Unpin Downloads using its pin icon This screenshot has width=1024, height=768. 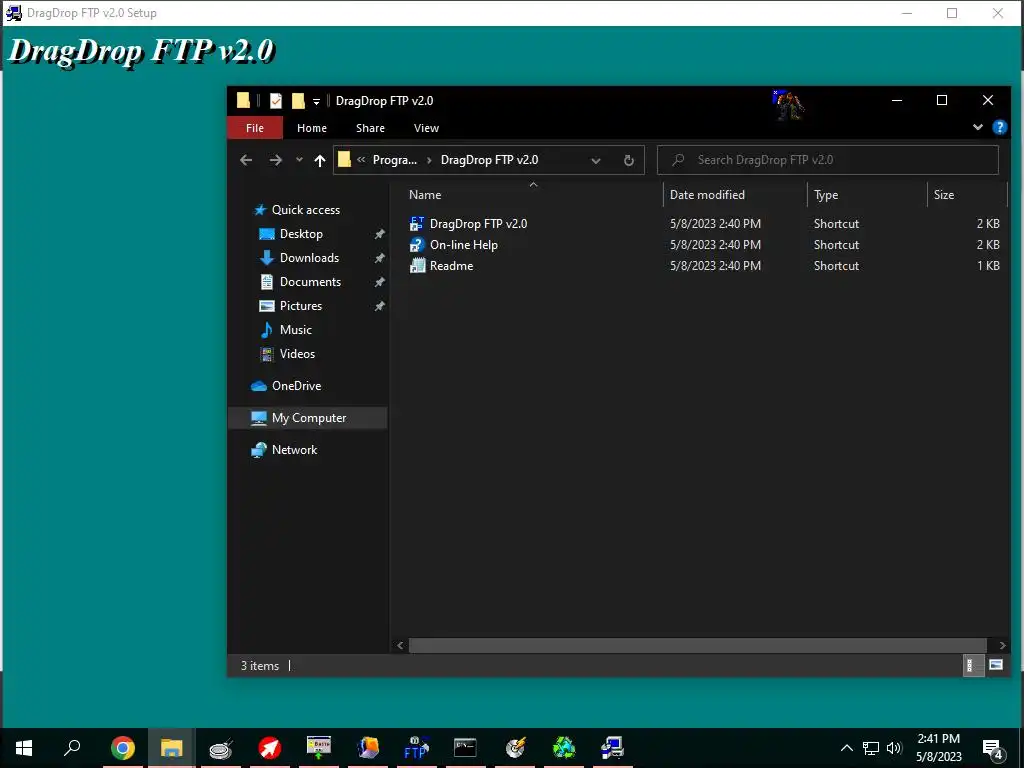379,258
